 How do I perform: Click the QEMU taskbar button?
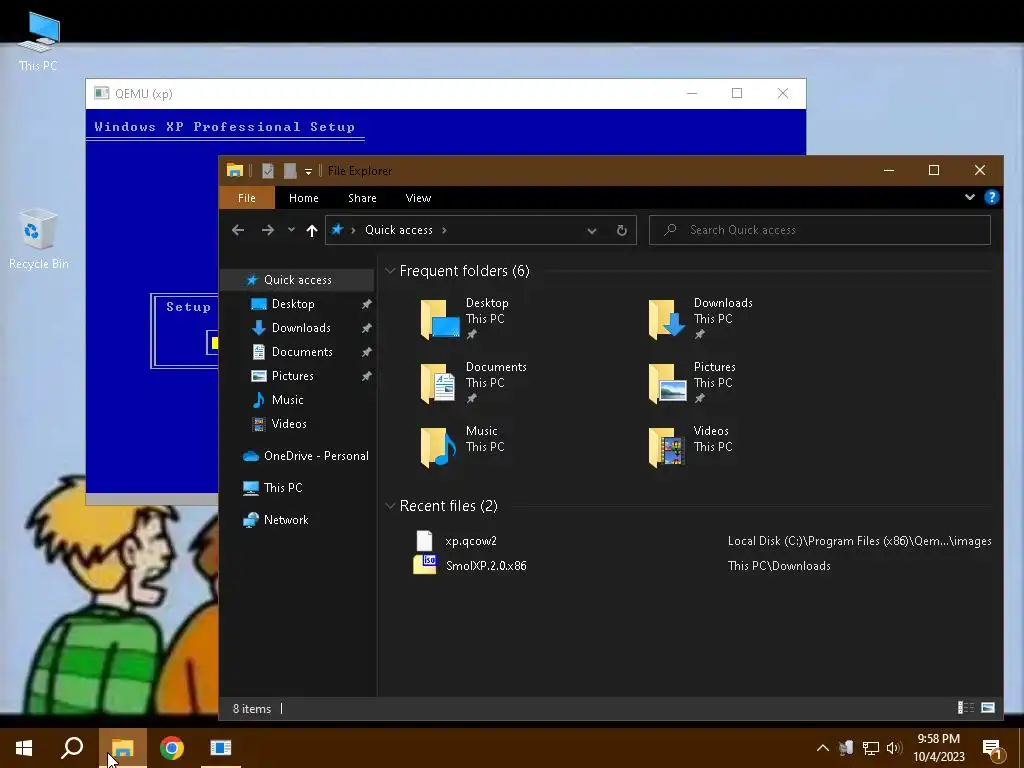point(221,748)
